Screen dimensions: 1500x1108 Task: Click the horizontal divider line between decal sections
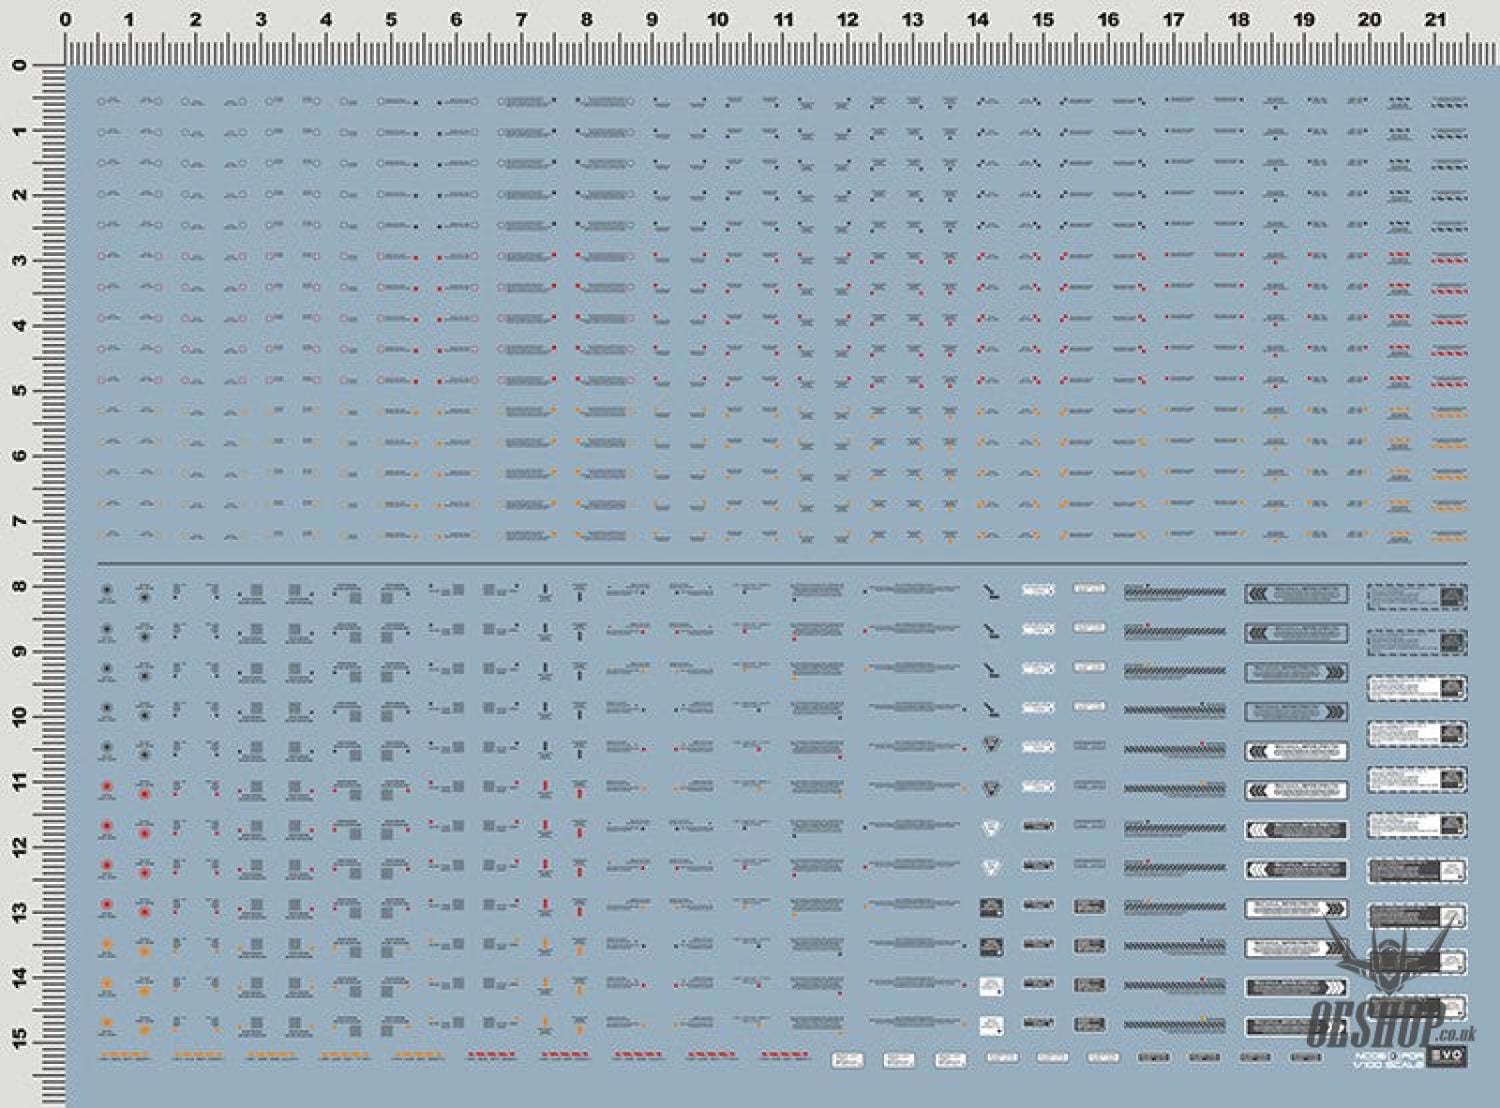pos(780,563)
